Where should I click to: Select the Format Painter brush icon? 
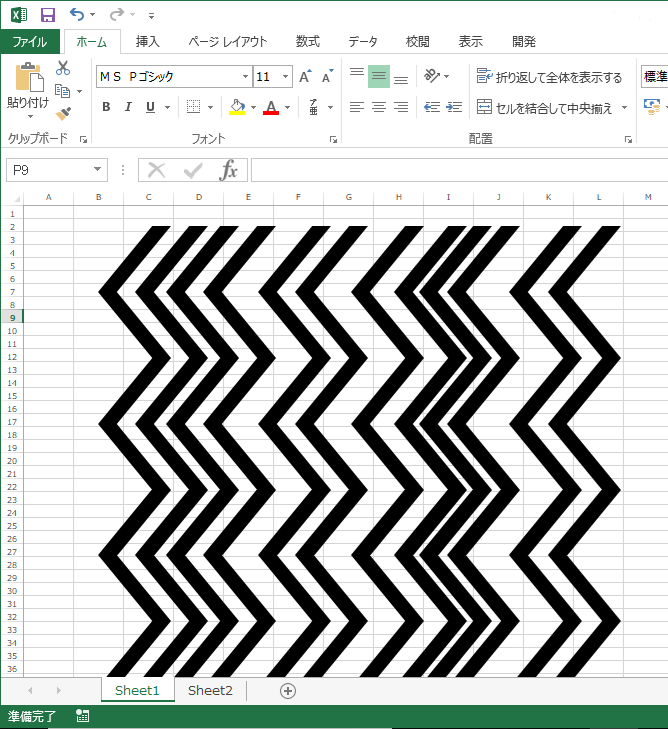point(63,113)
